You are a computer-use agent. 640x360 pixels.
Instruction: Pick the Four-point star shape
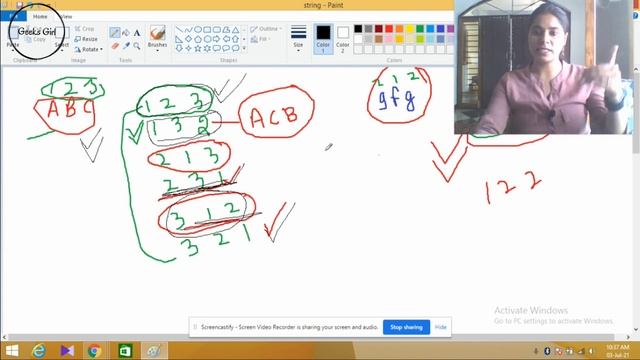click(x=189, y=48)
